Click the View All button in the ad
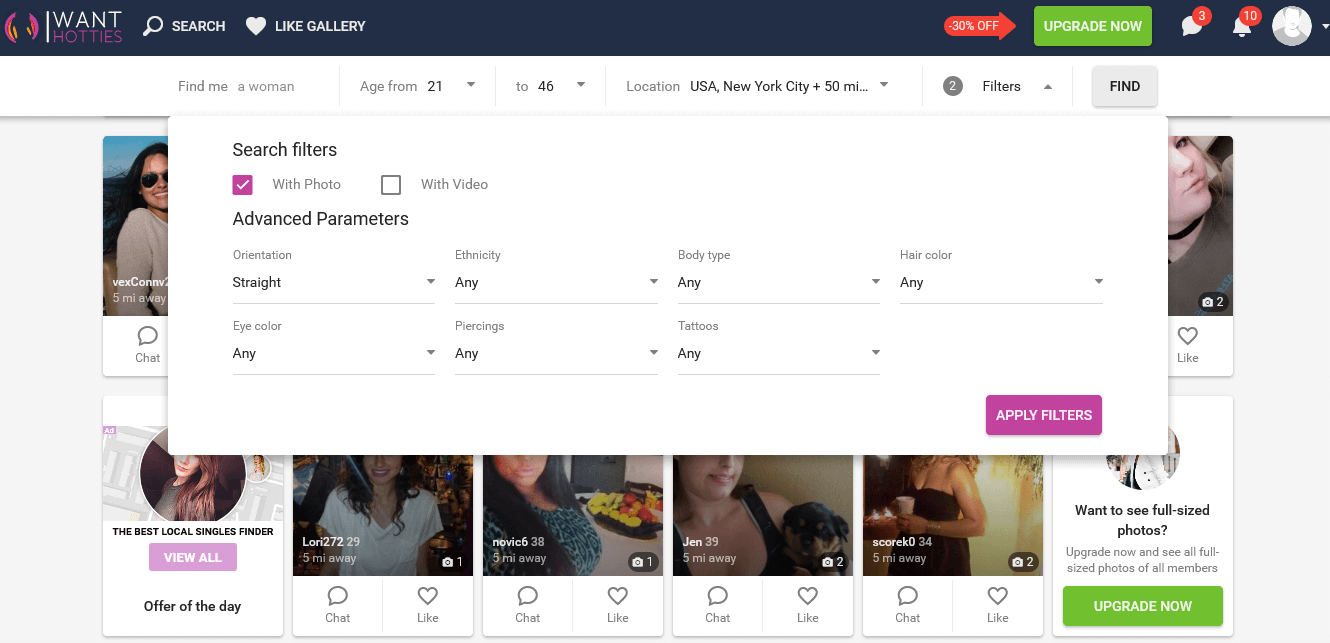 [x=193, y=557]
